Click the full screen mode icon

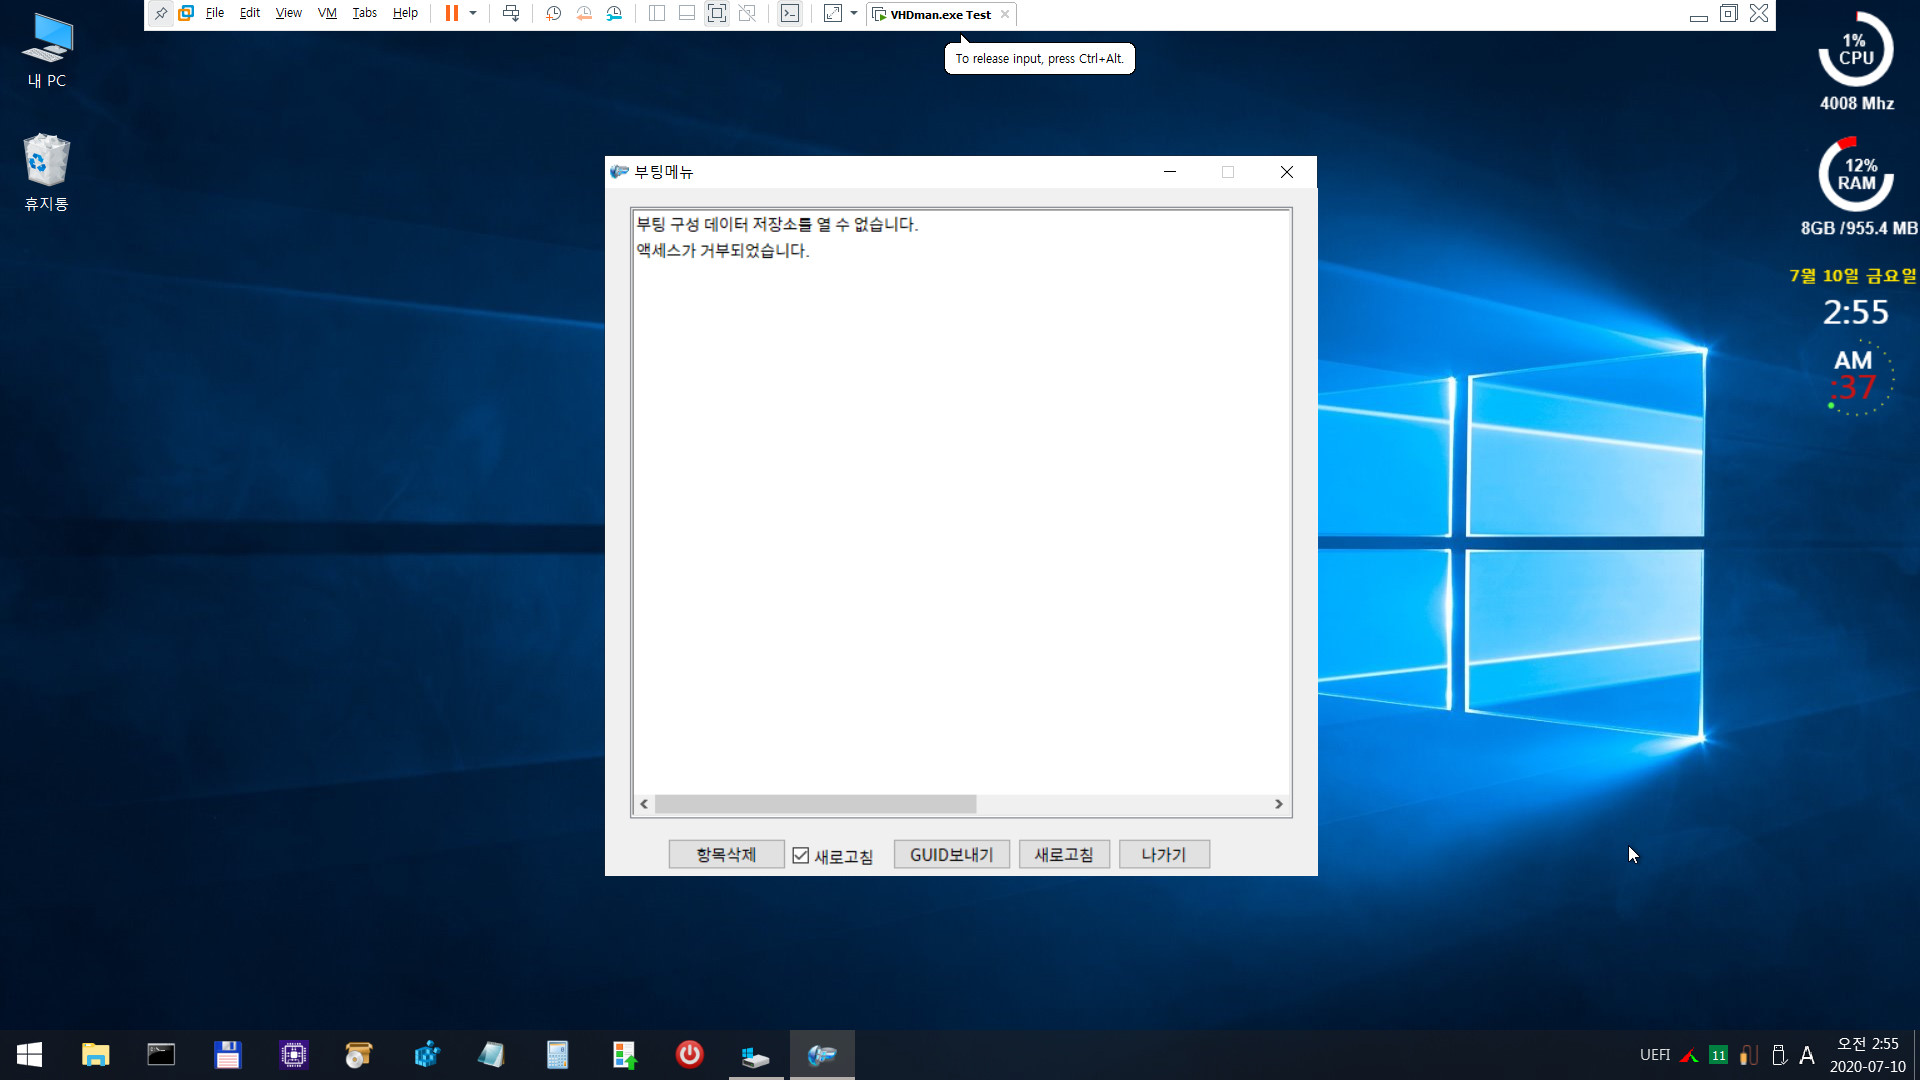[717, 14]
